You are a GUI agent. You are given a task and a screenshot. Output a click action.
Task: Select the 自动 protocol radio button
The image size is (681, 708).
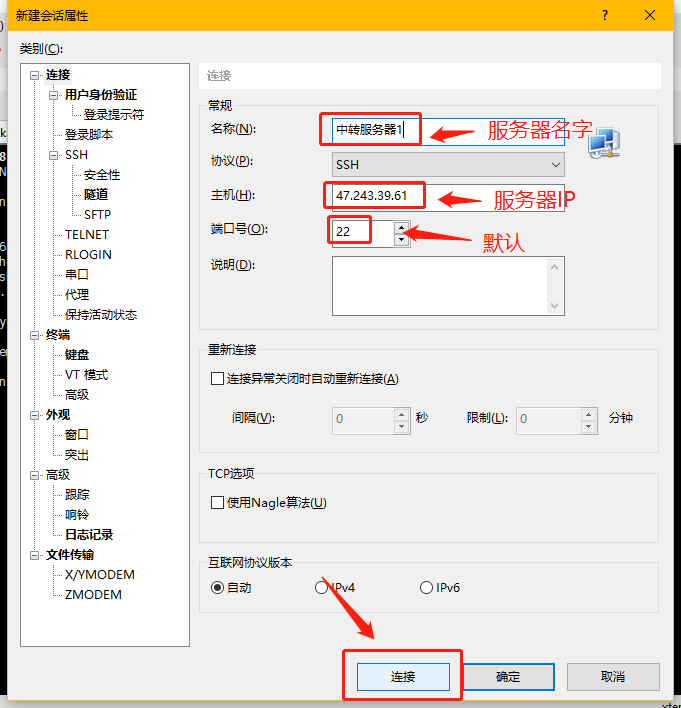pyautogui.click(x=217, y=587)
